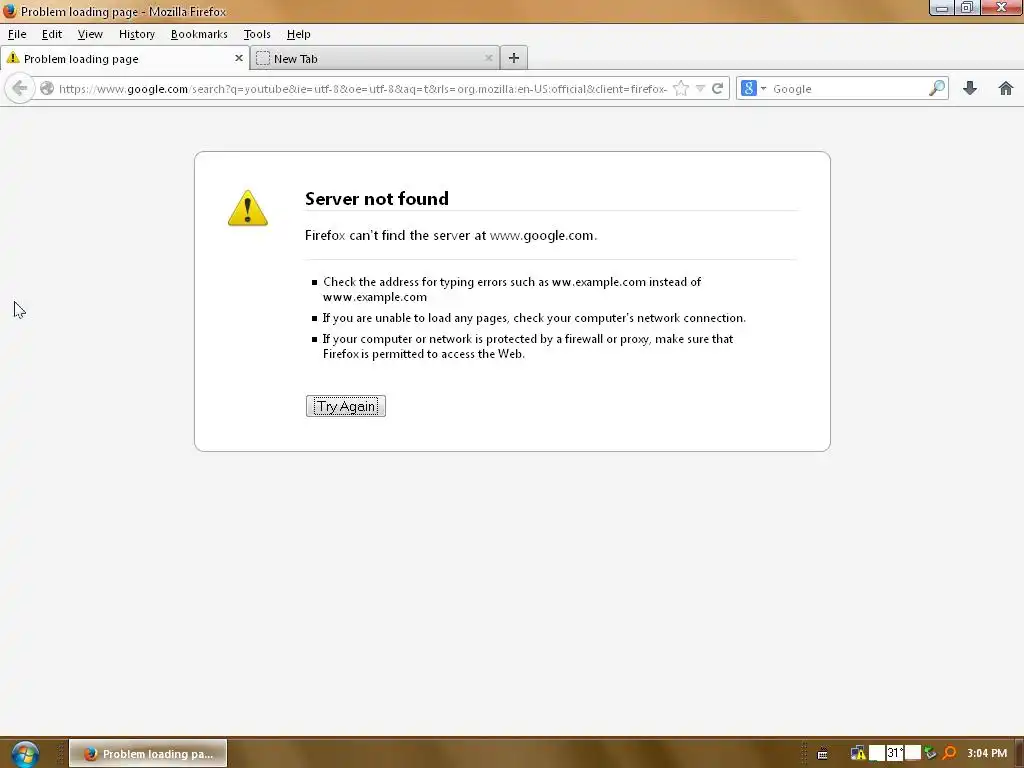Viewport: 1024px width, 768px height.
Task: Click the Firefox taskbar button
Action: pos(148,754)
